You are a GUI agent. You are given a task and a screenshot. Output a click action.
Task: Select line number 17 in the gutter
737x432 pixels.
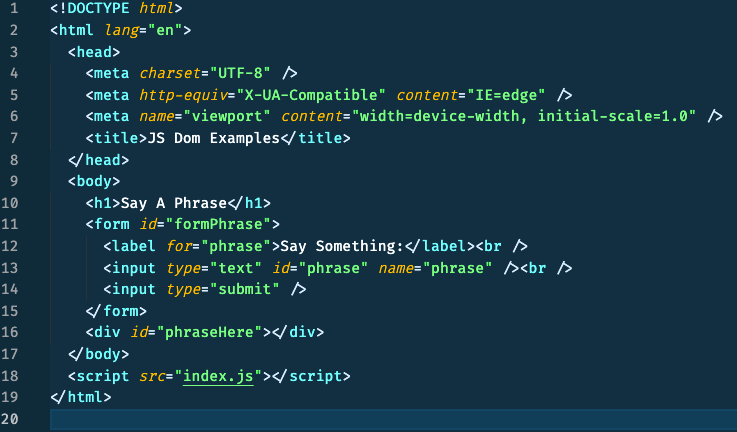(9, 354)
